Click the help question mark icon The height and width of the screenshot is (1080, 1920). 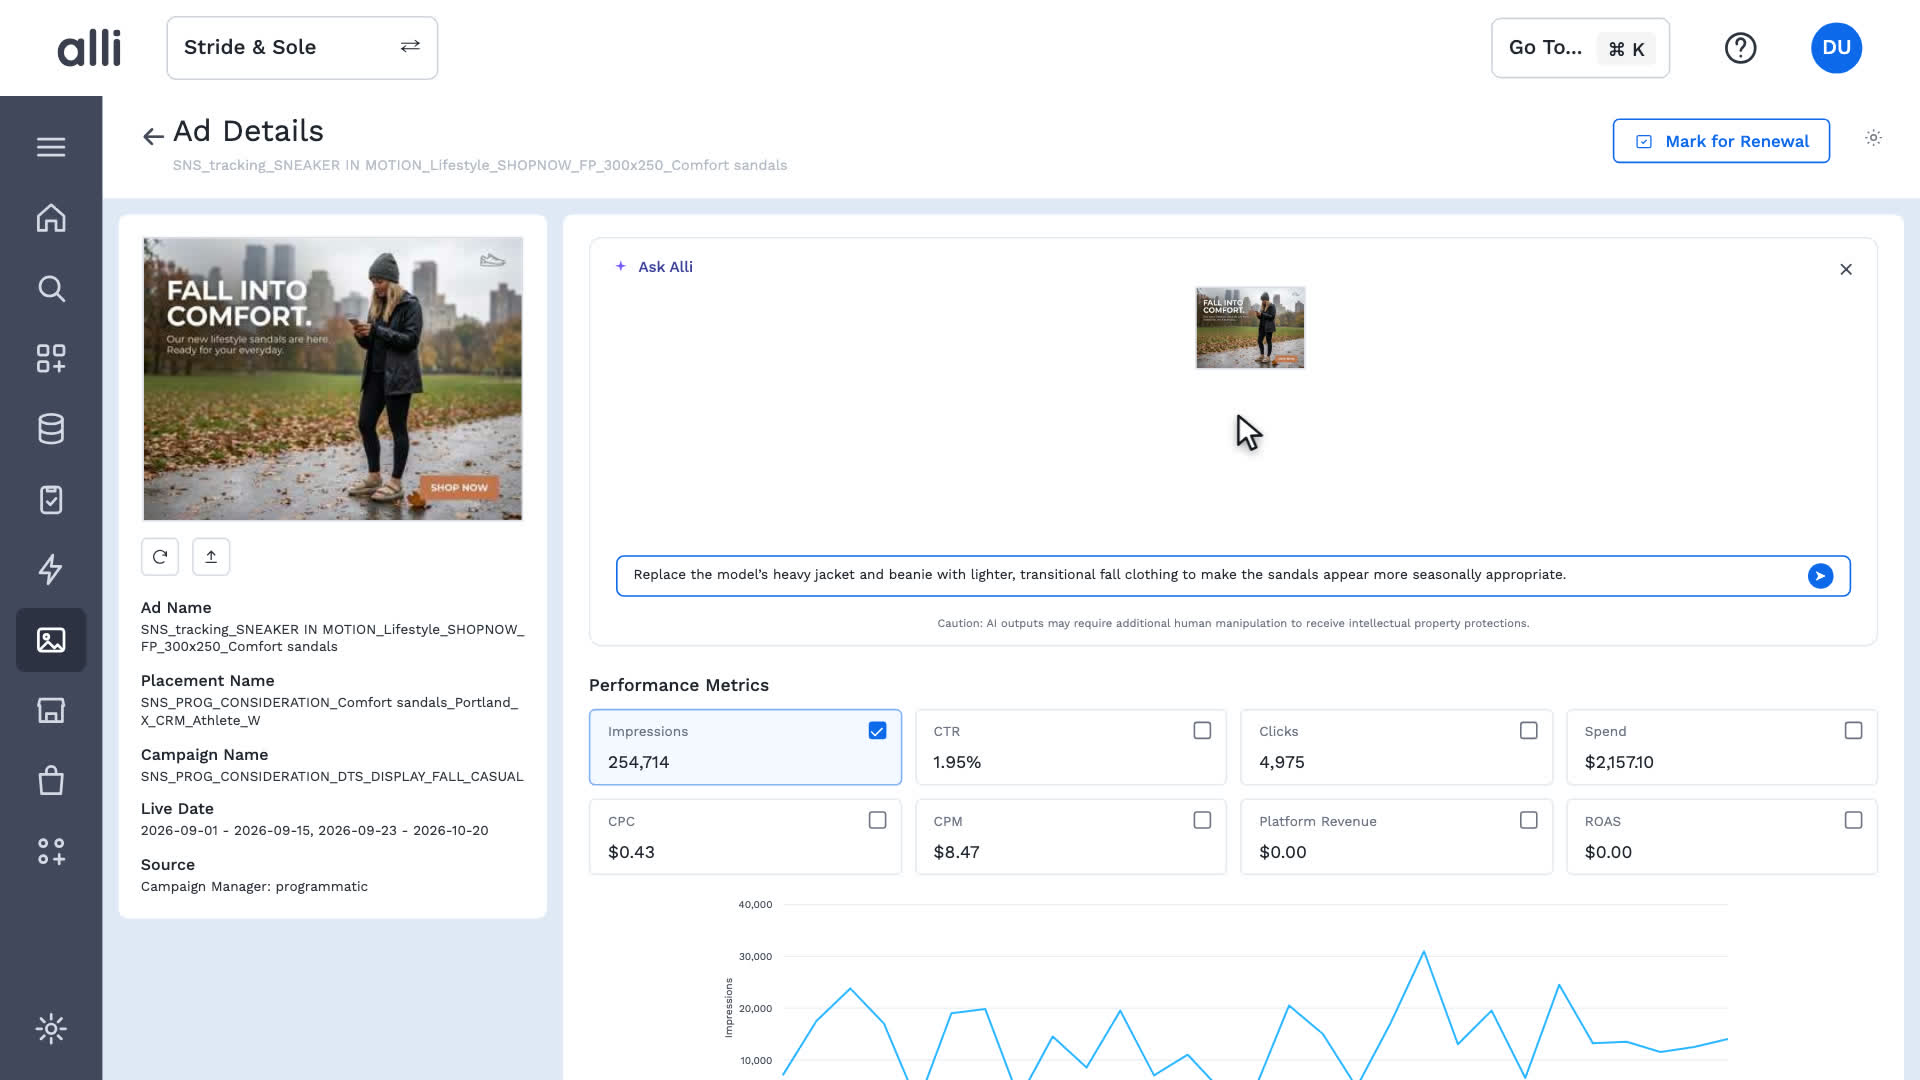(1740, 48)
